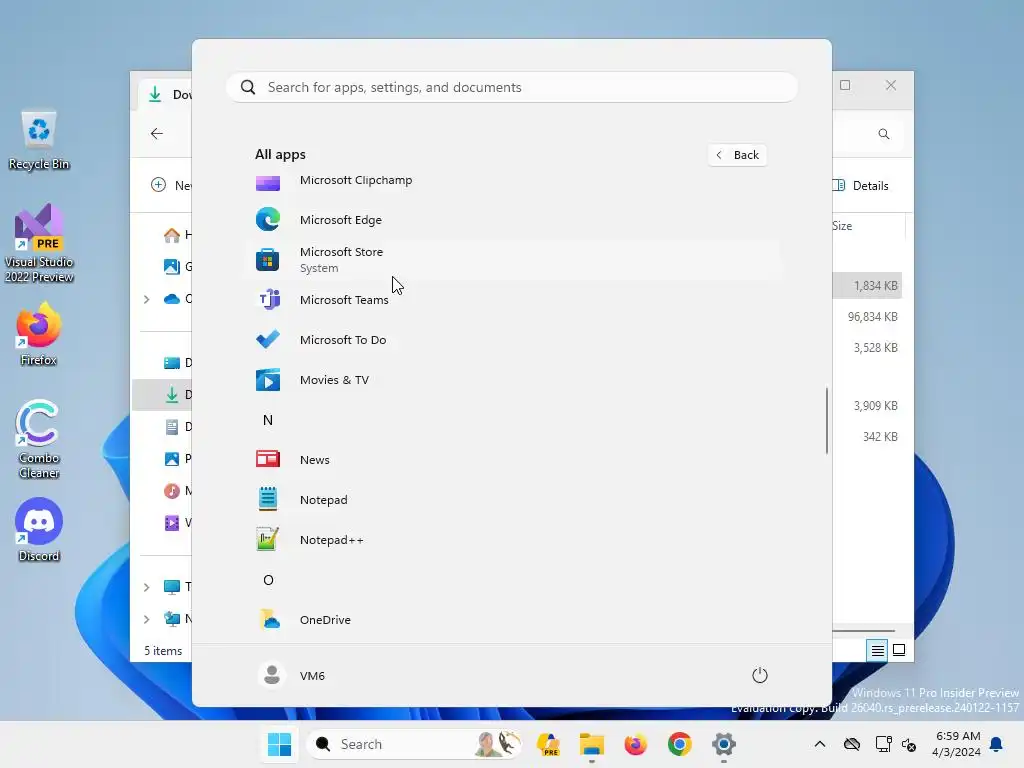Screen dimensions: 1024x768
Task: Open the VM6 user account menu
Action: (292, 675)
